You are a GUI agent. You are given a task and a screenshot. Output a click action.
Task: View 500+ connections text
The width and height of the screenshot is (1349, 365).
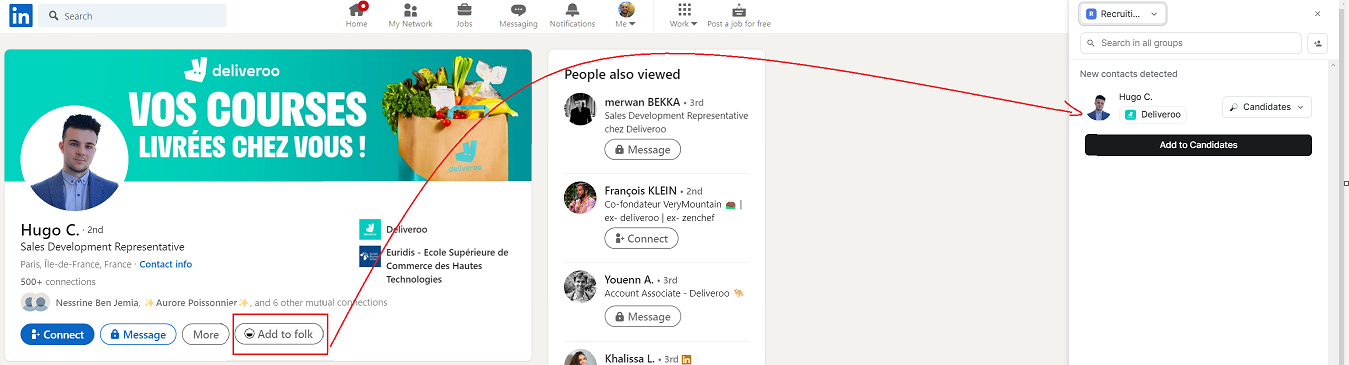click(x=58, y=282)
